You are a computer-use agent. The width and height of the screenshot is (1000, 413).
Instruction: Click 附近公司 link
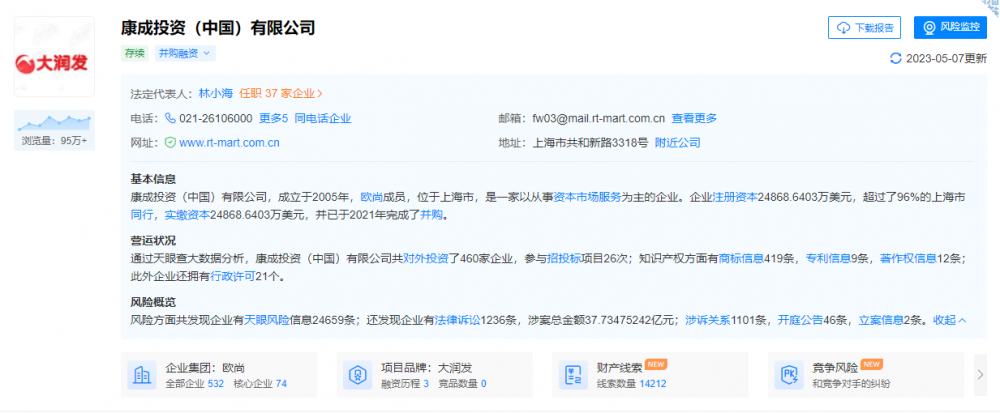(677, 143)
